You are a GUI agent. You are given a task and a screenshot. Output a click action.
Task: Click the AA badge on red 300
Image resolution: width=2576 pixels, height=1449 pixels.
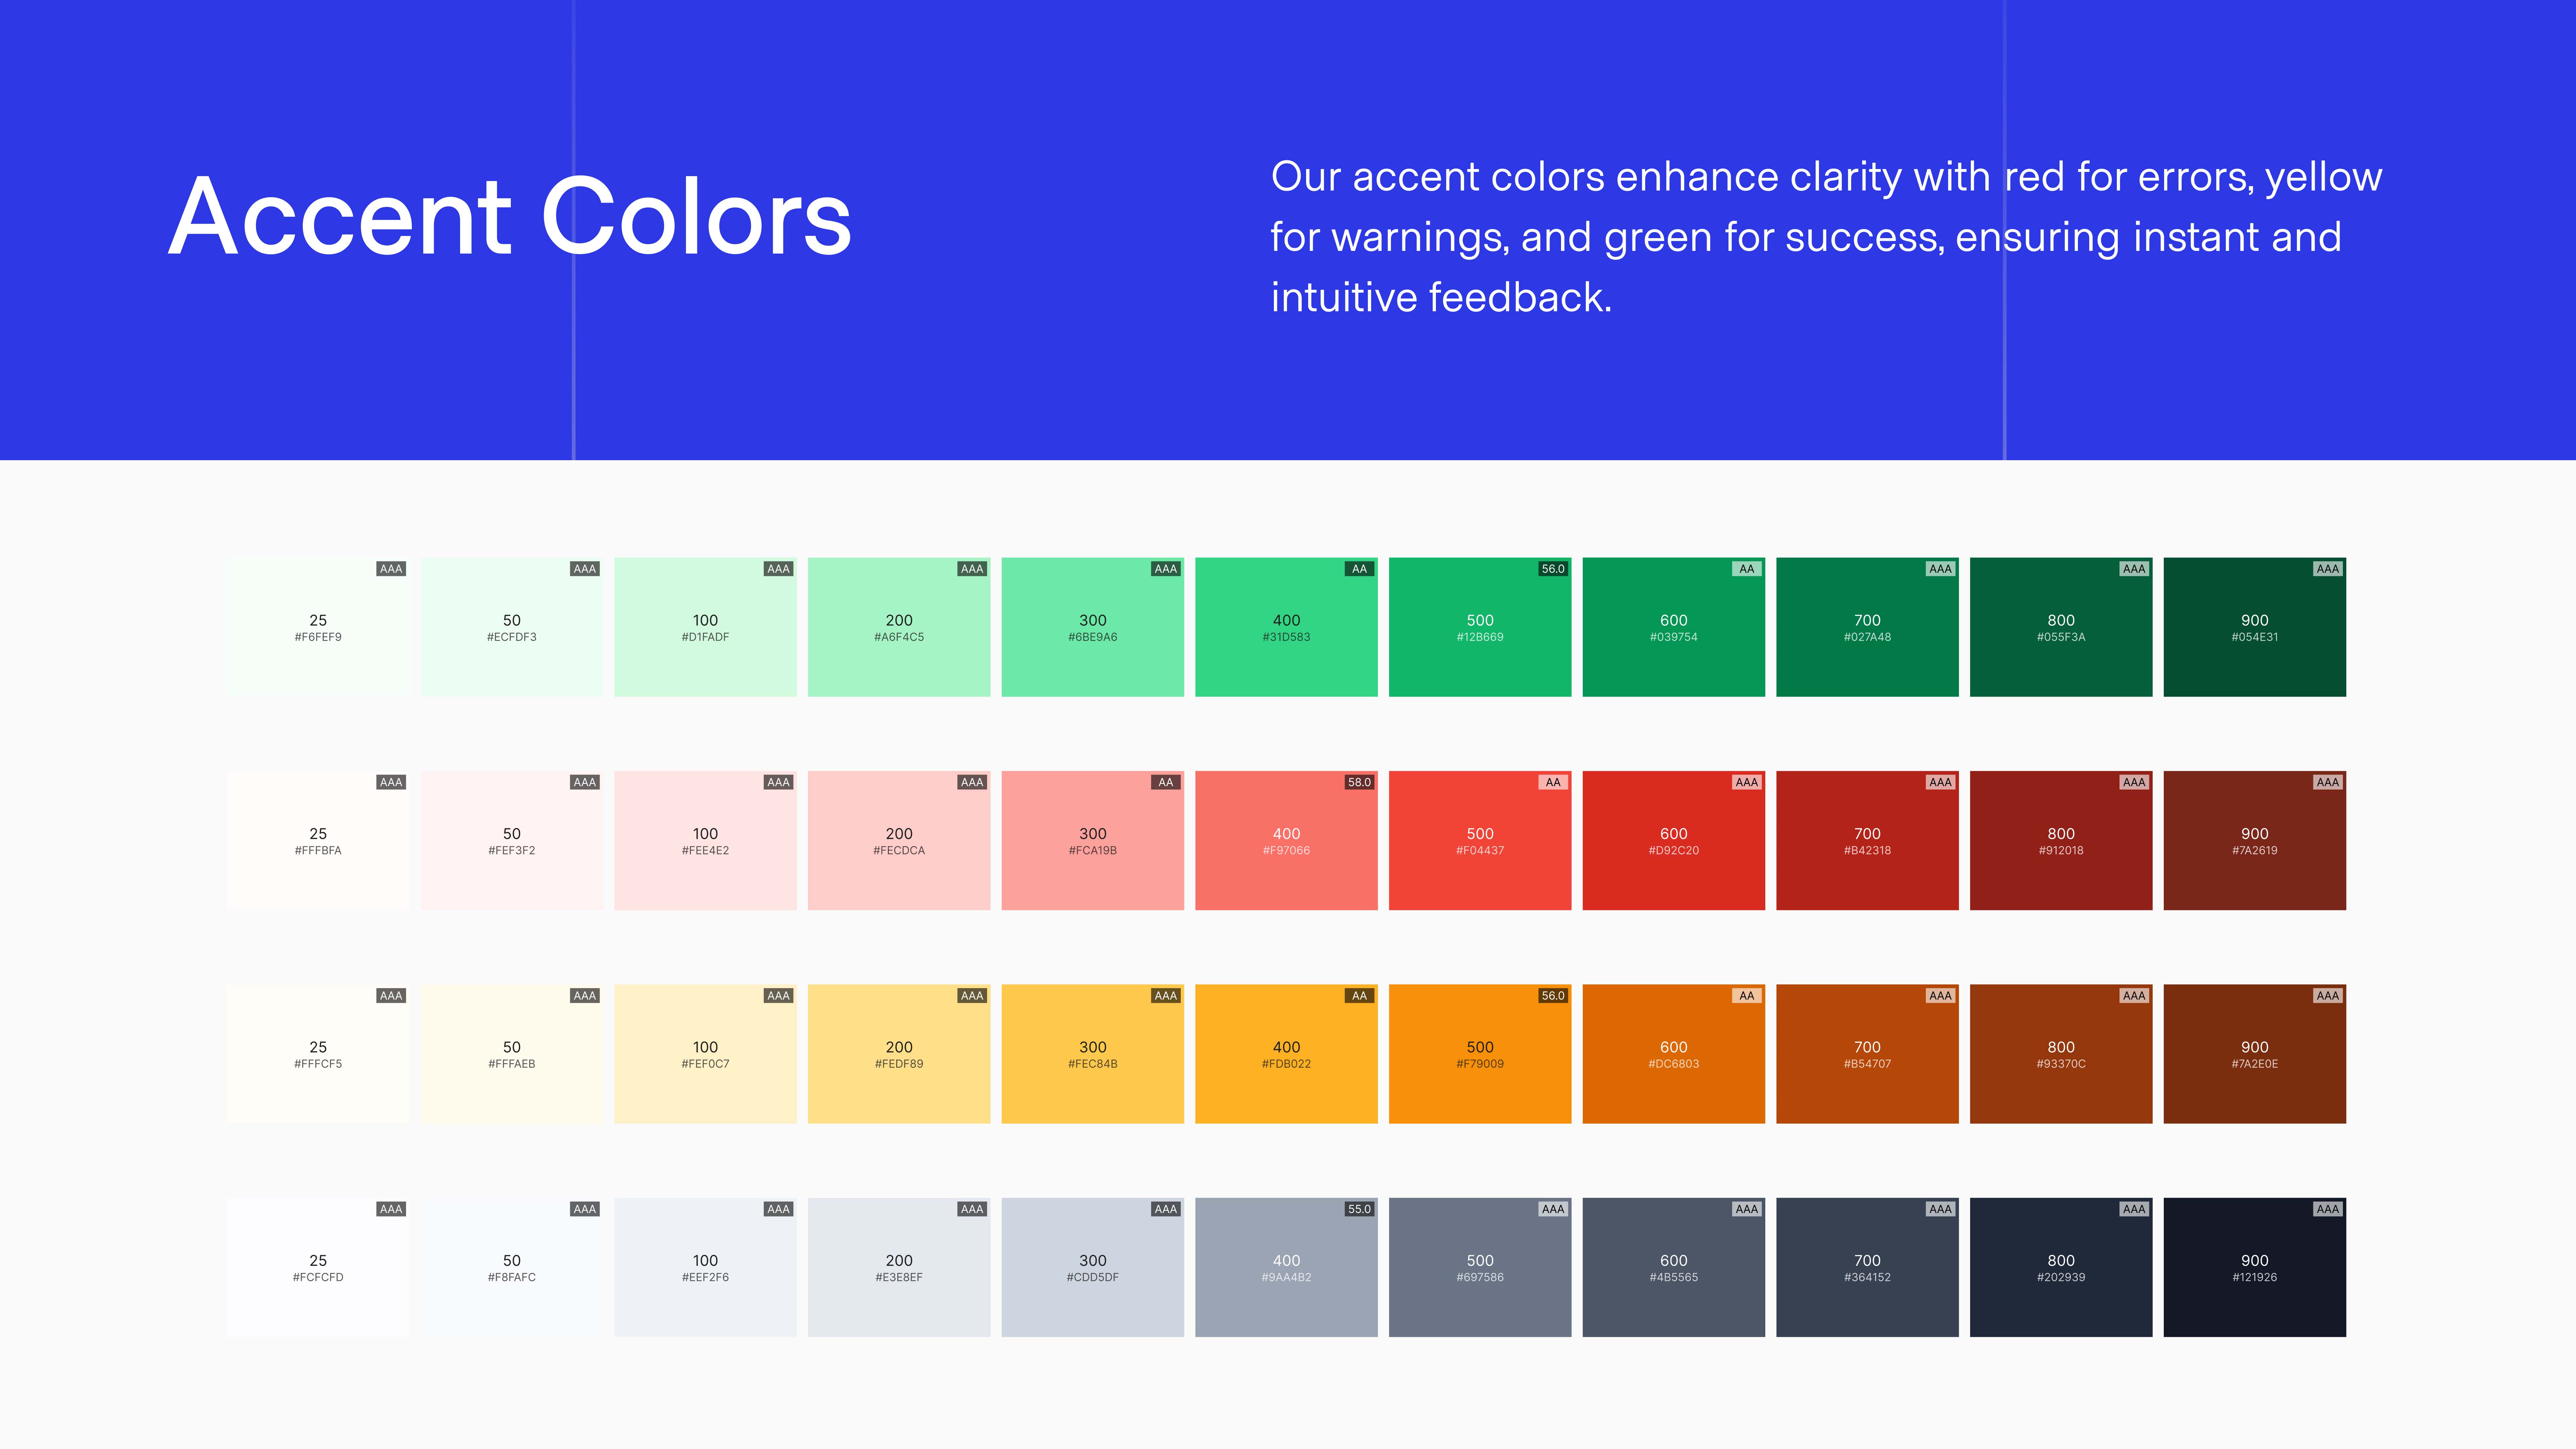1166,782
